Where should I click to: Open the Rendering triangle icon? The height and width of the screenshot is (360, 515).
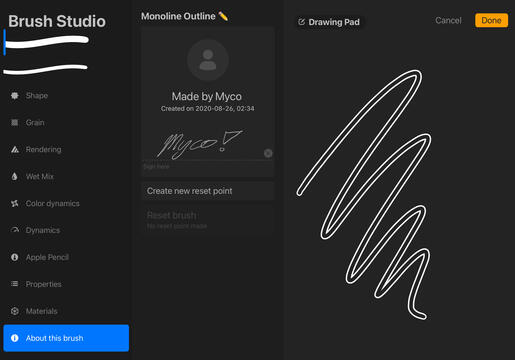(15, 149)
